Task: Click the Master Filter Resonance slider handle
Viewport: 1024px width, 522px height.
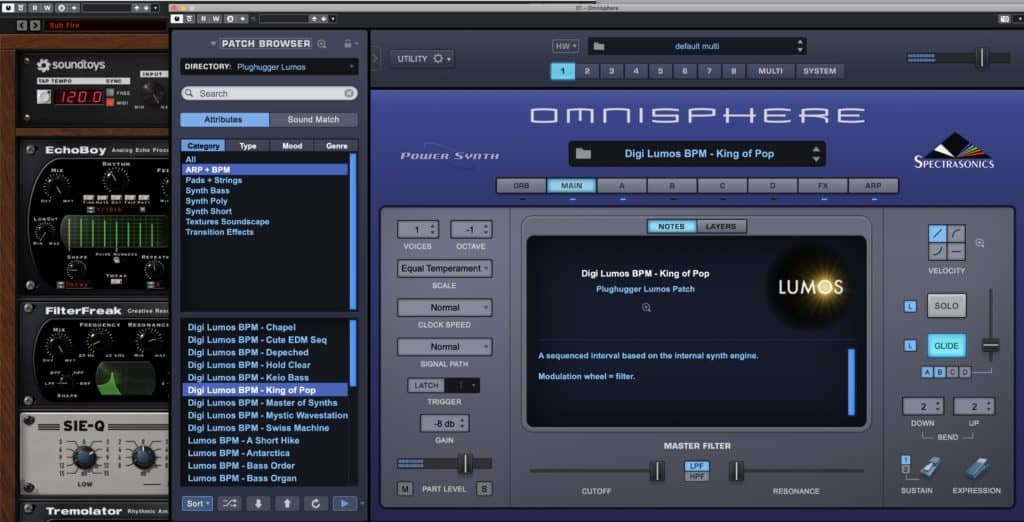Action: click(736, 470)
